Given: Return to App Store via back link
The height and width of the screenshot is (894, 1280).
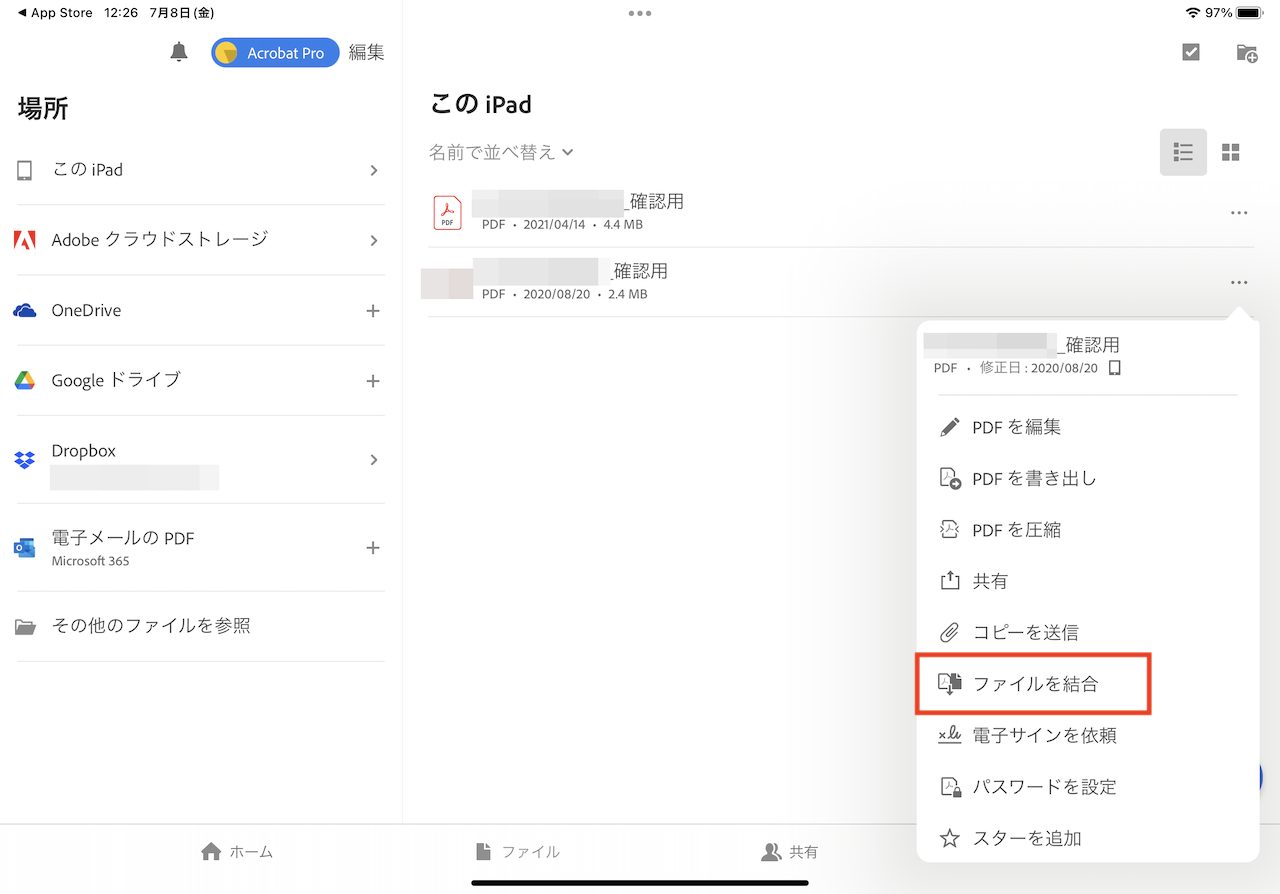Looking at the screenshot, I should 55,13.
